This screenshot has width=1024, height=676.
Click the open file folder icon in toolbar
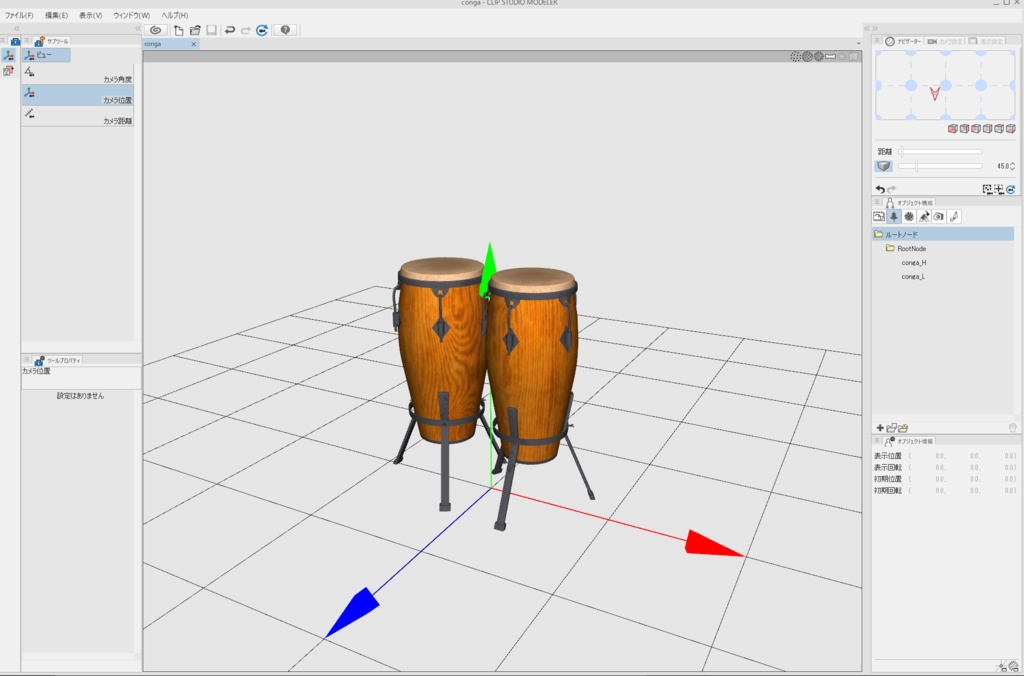195,30
